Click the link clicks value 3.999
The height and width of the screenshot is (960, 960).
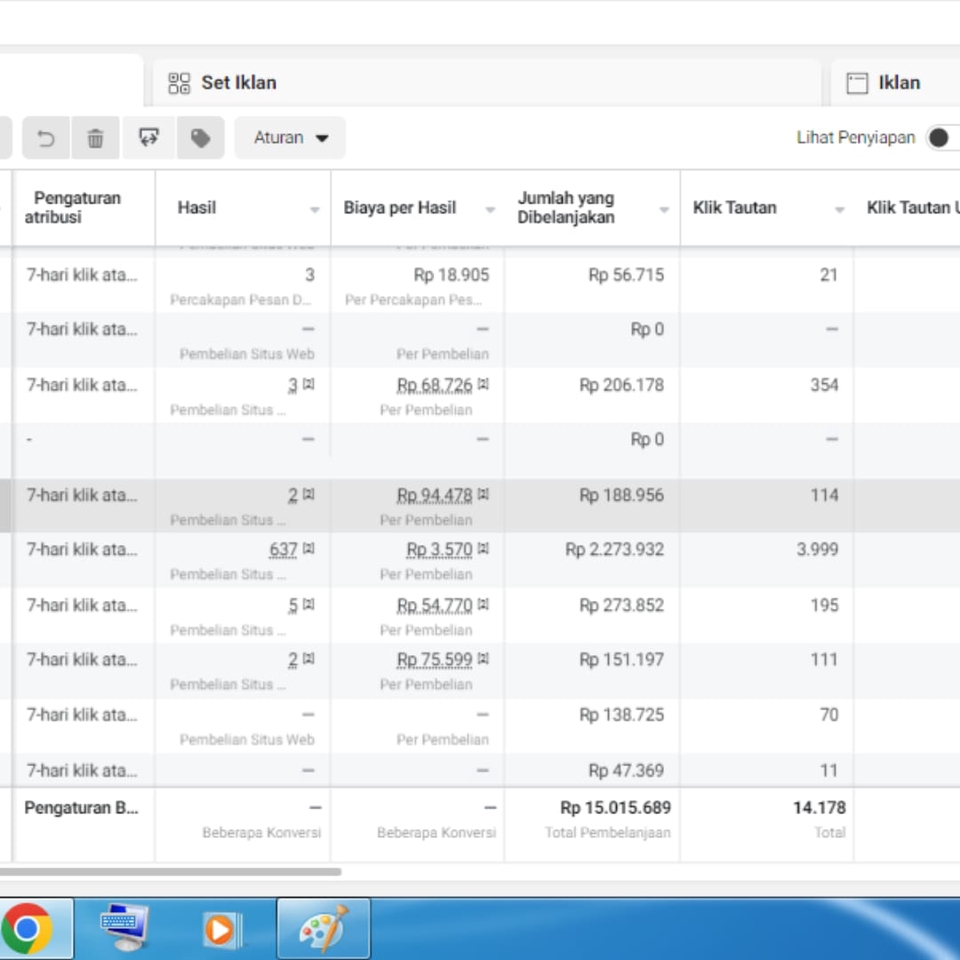coord(817,550)
